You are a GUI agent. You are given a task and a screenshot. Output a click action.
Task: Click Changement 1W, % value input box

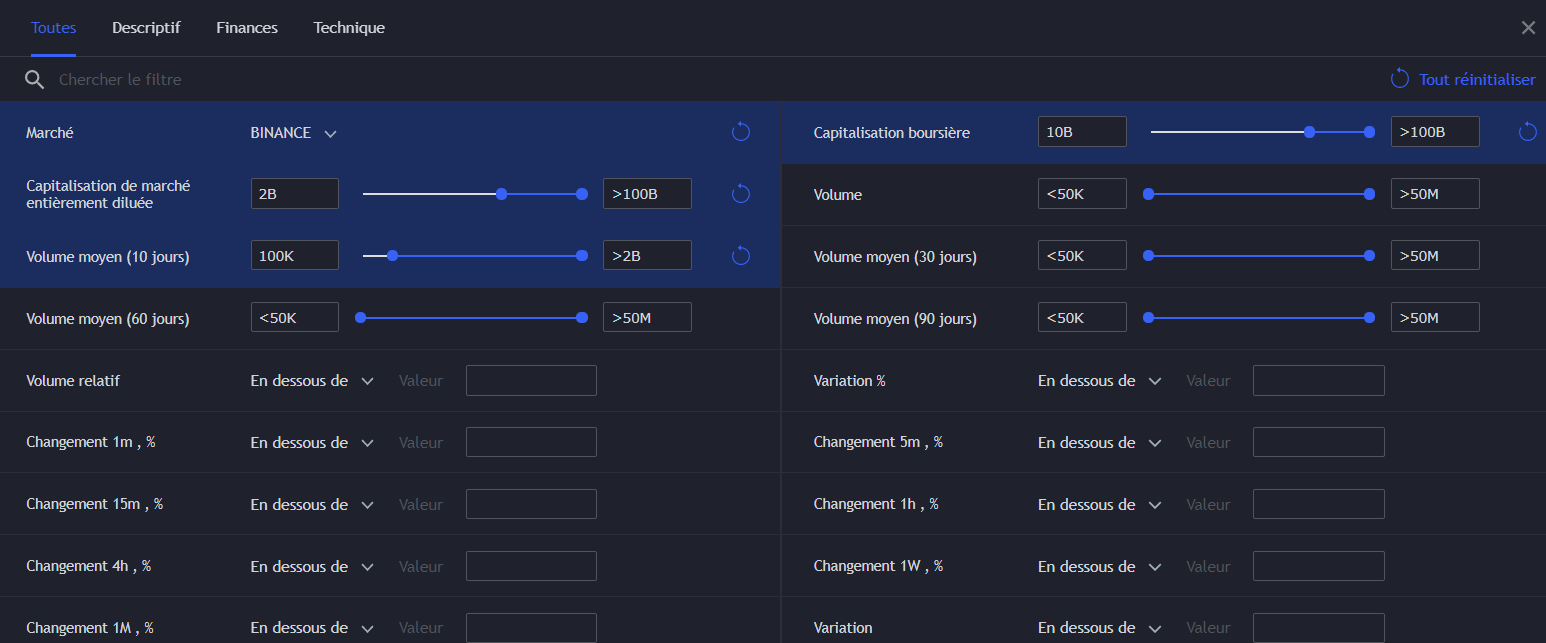point(1319,567)
